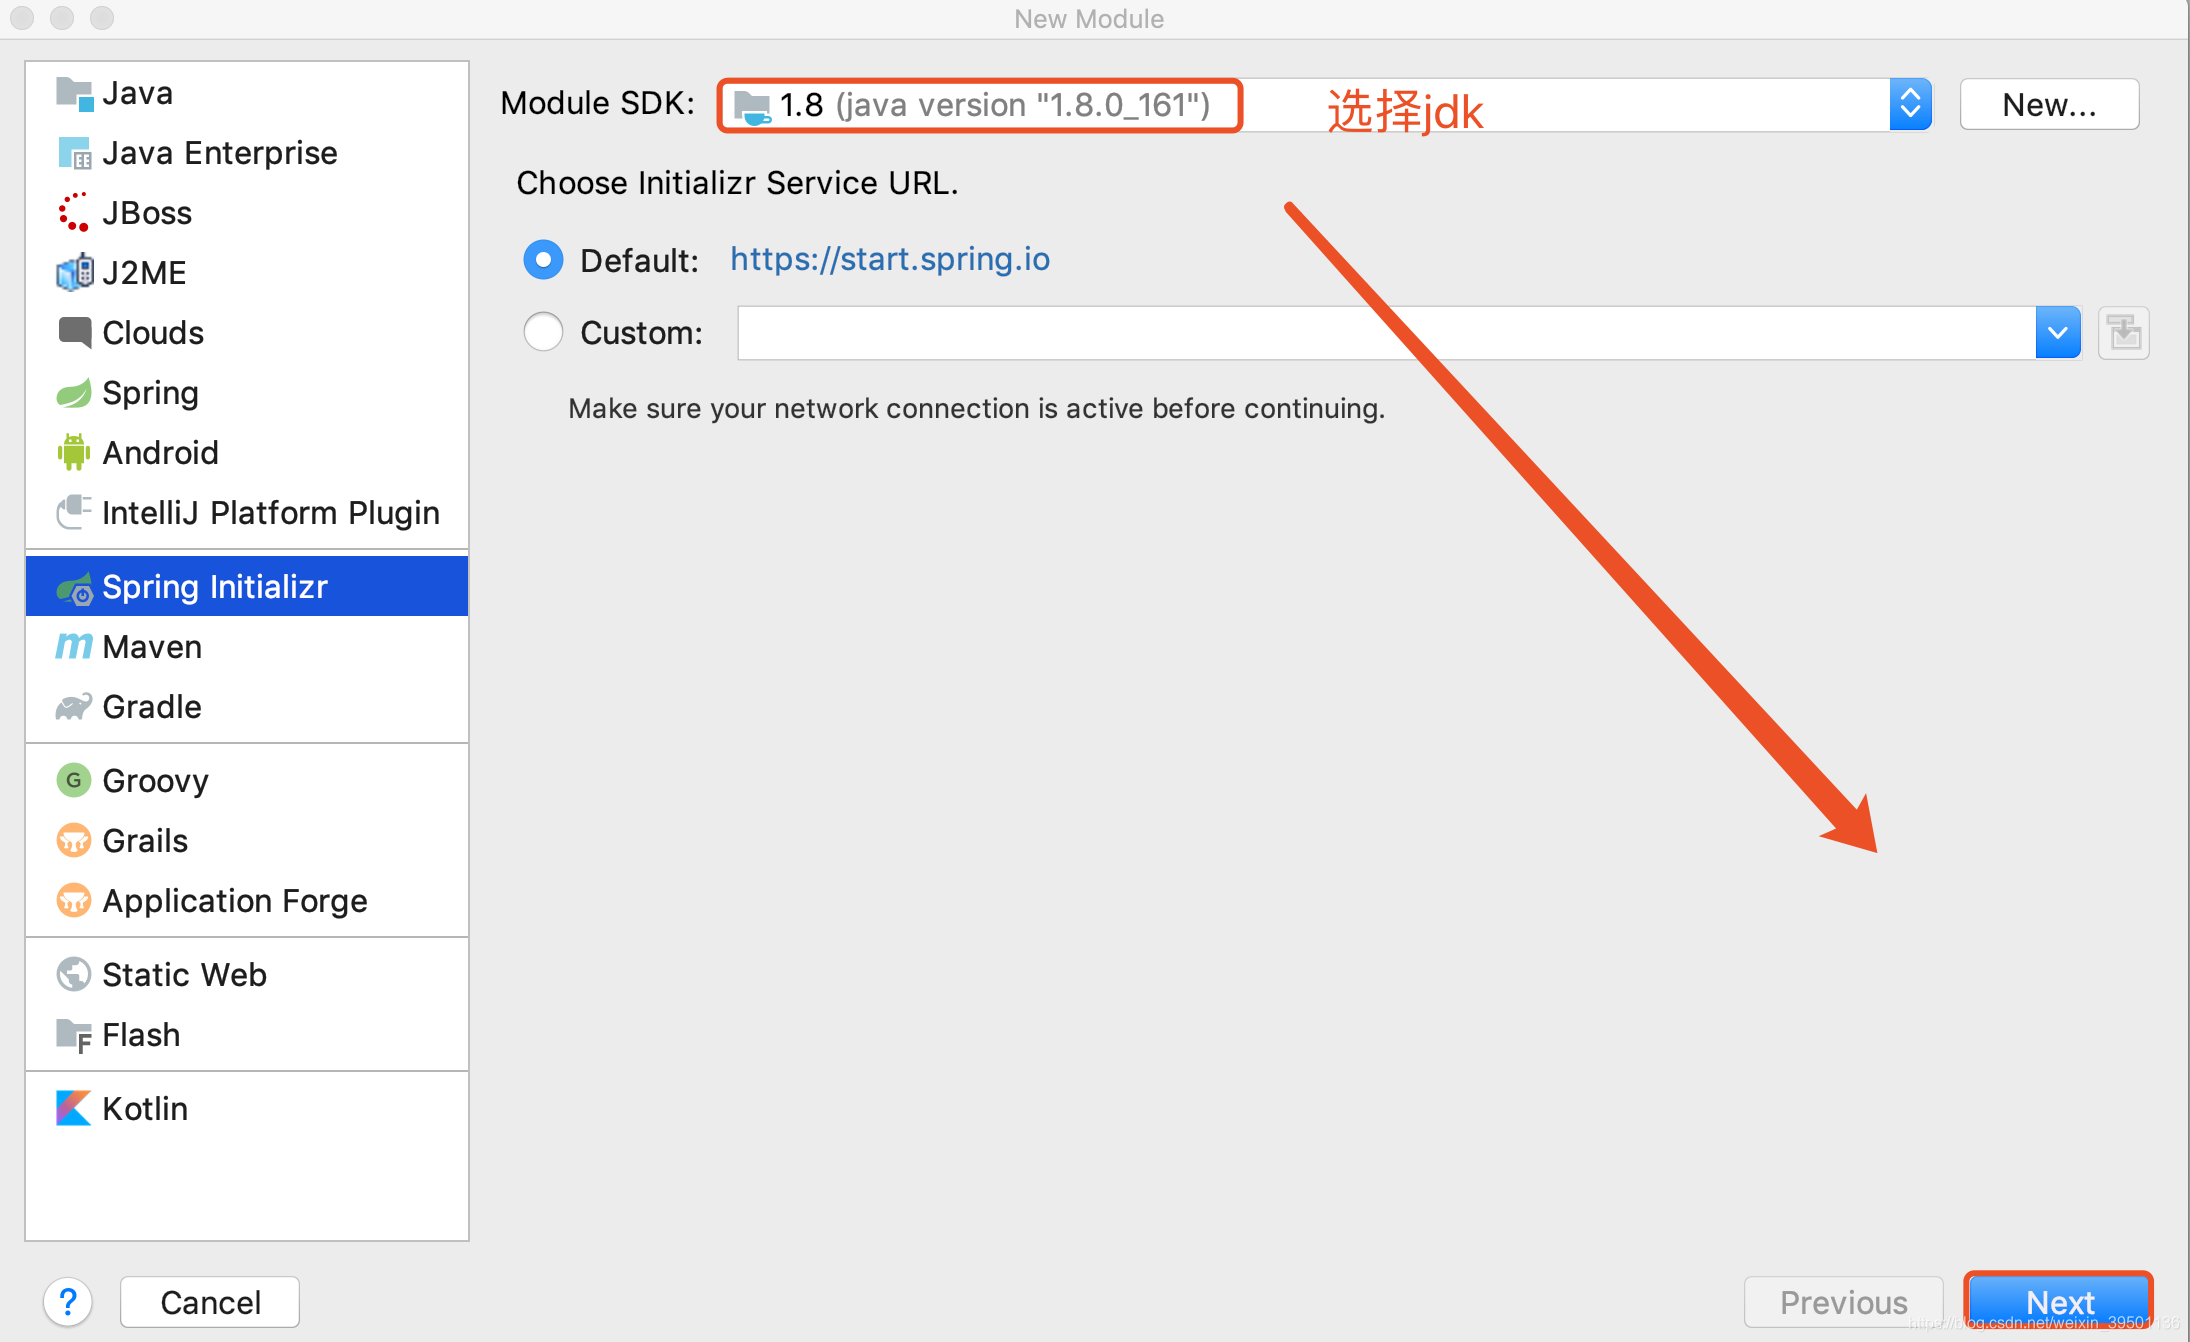The image size is (2190, 1342).
Task: Click the Choose Initializr Service URL text
Action: 737,183
